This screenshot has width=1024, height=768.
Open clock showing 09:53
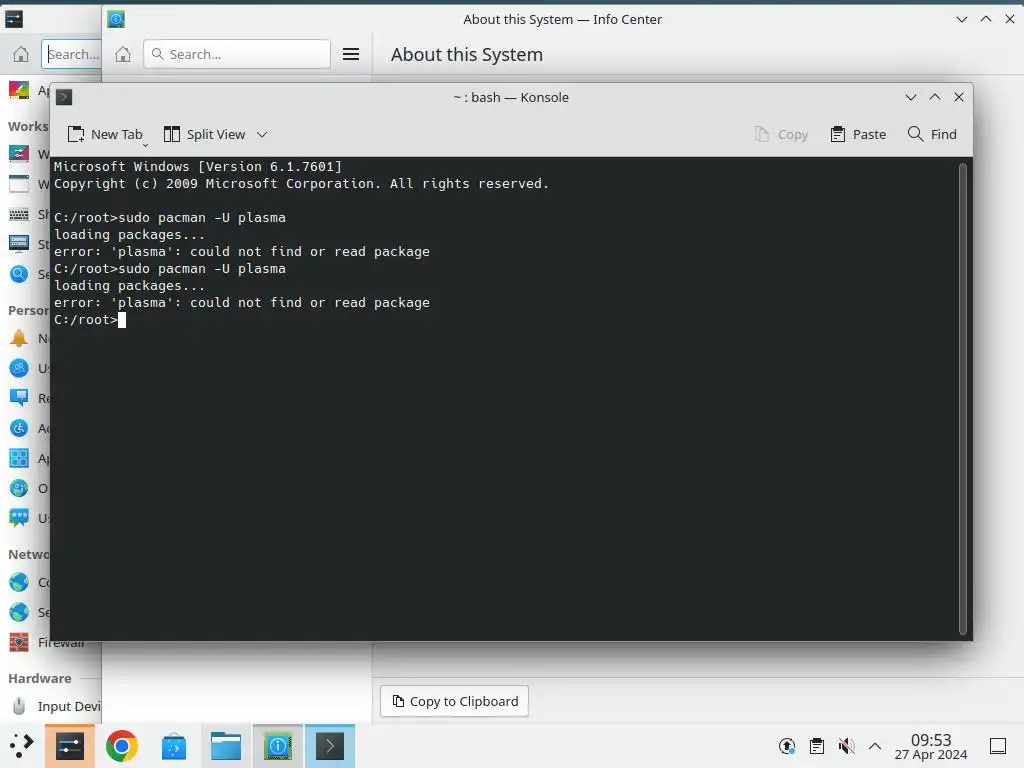point(931,746)
